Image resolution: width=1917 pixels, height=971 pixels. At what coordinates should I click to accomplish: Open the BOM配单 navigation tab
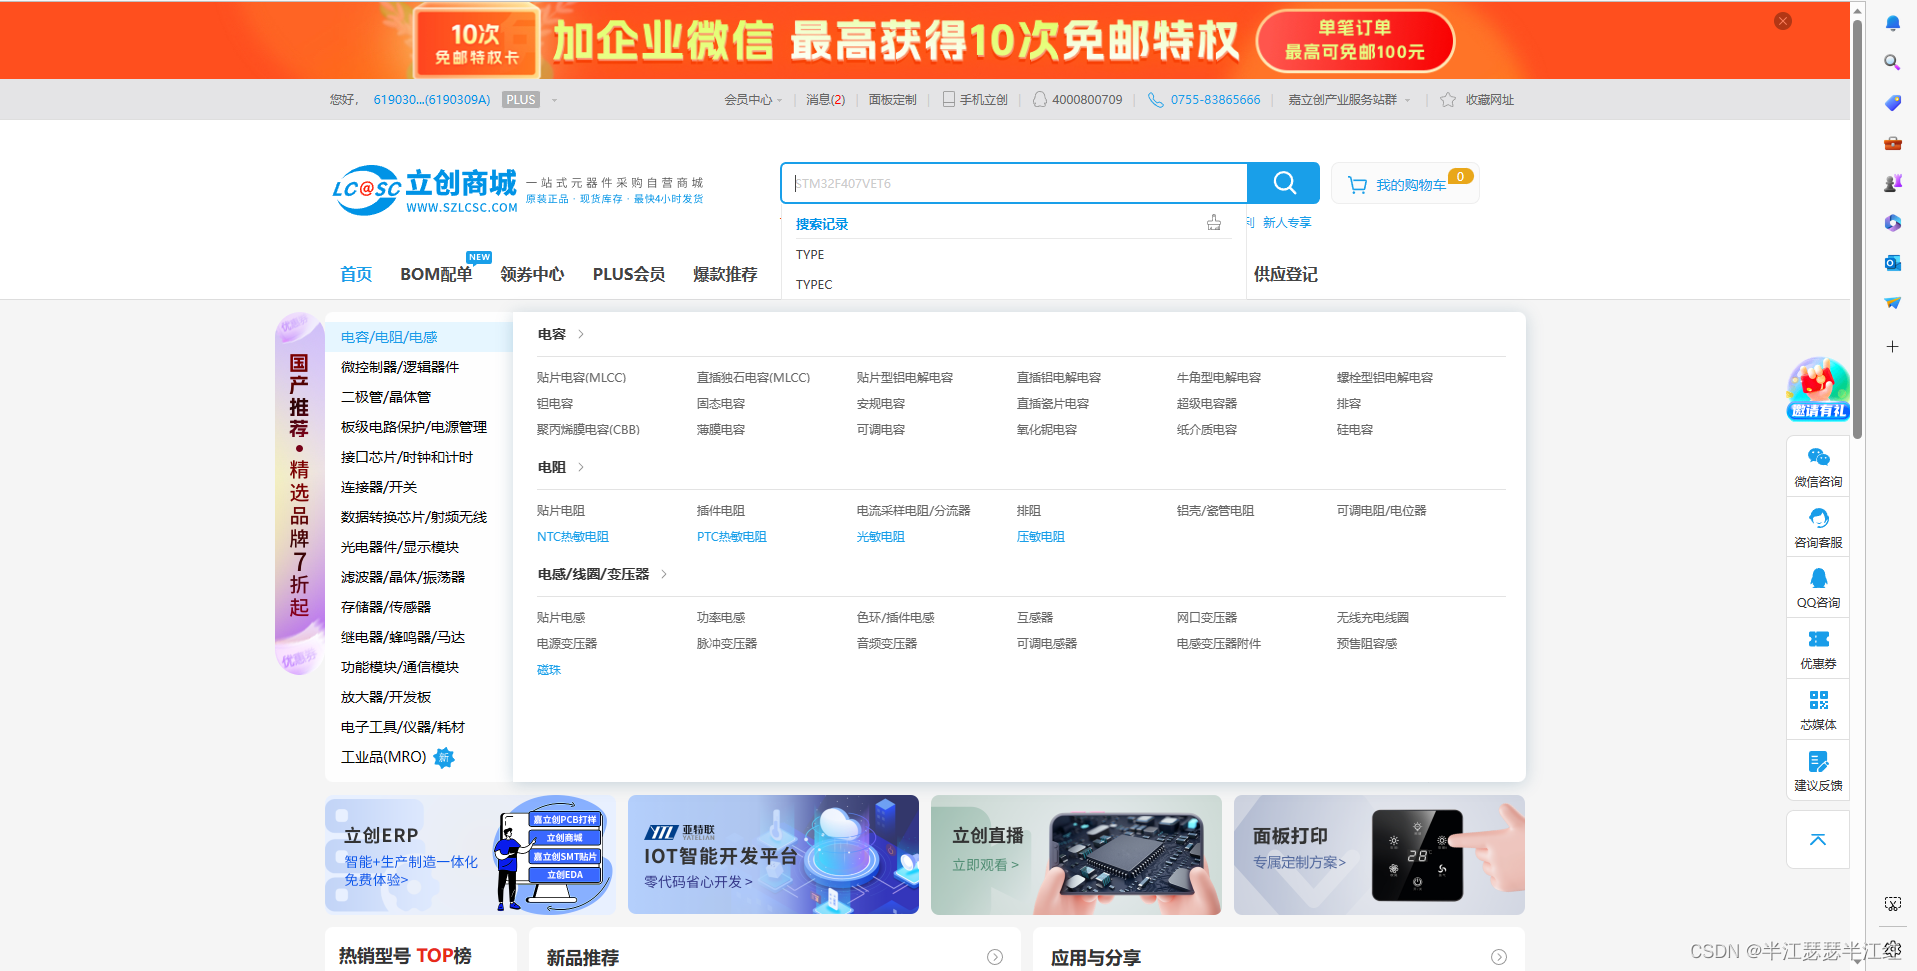(x=436, y=274)
